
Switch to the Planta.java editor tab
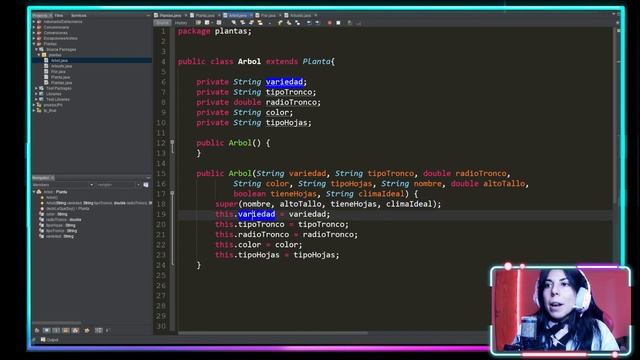click(205, 16)
